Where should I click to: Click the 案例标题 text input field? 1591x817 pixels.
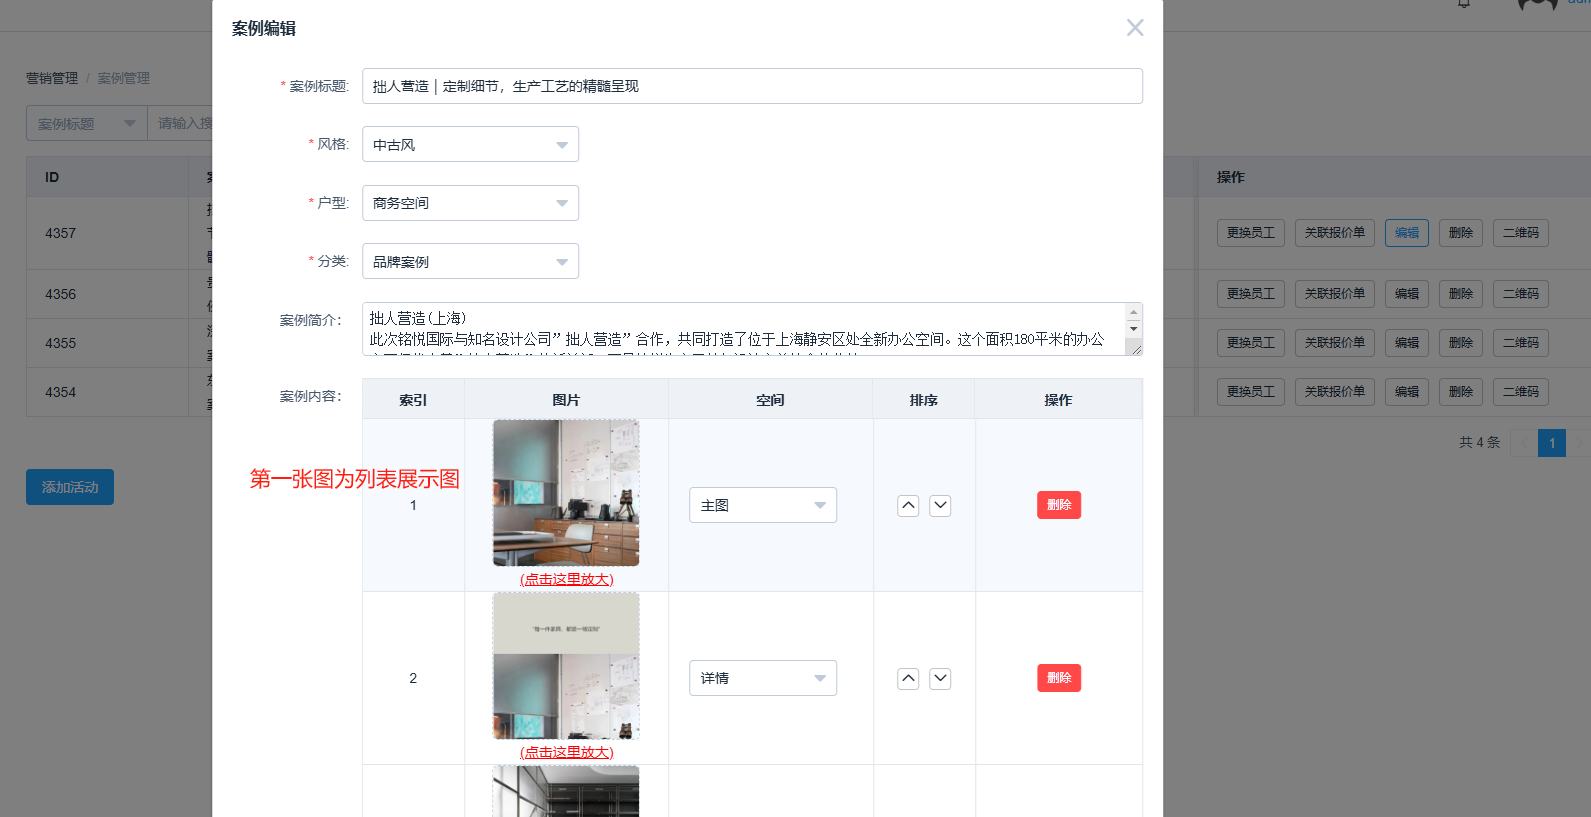point(752,86)
